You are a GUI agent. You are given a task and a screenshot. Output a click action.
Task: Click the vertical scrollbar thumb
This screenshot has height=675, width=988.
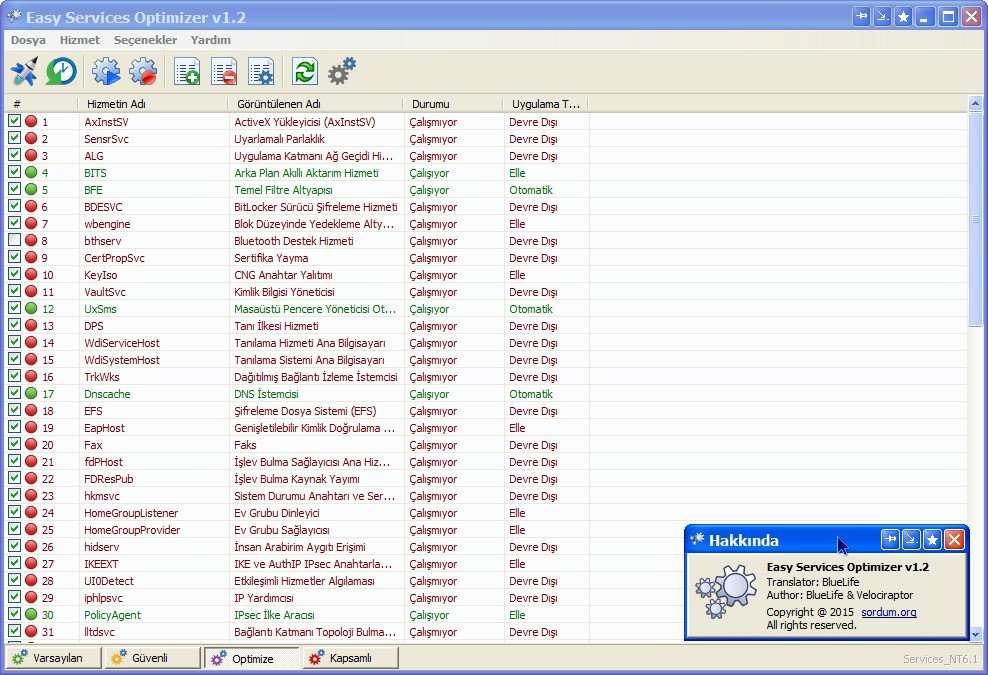pos(975,219)
